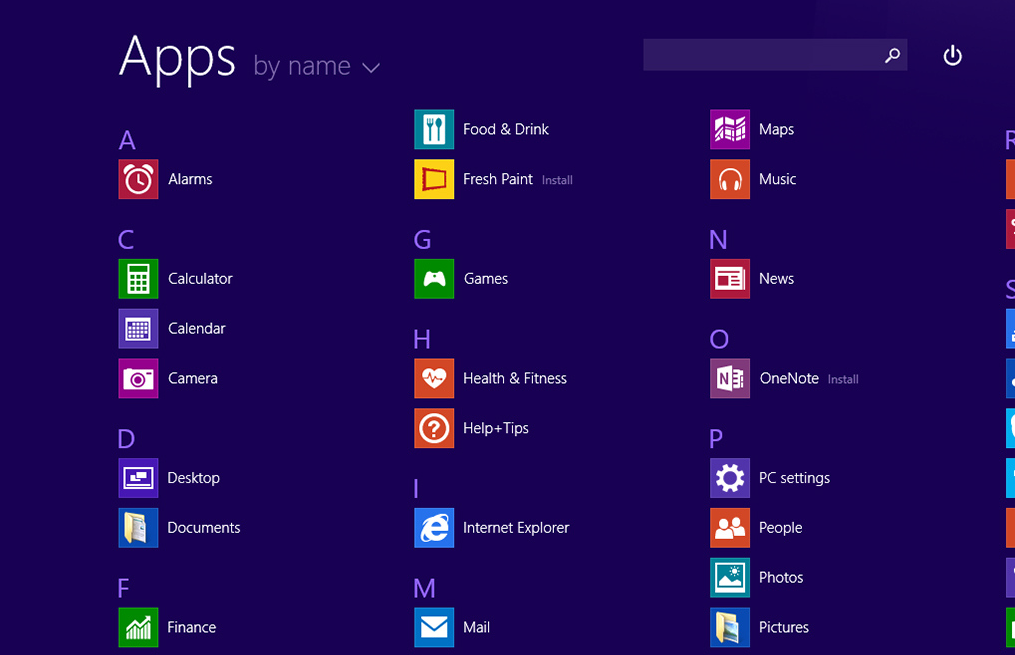Launch the People app icon
This screenshot has height=655, width=1015.
pos(730,528)
